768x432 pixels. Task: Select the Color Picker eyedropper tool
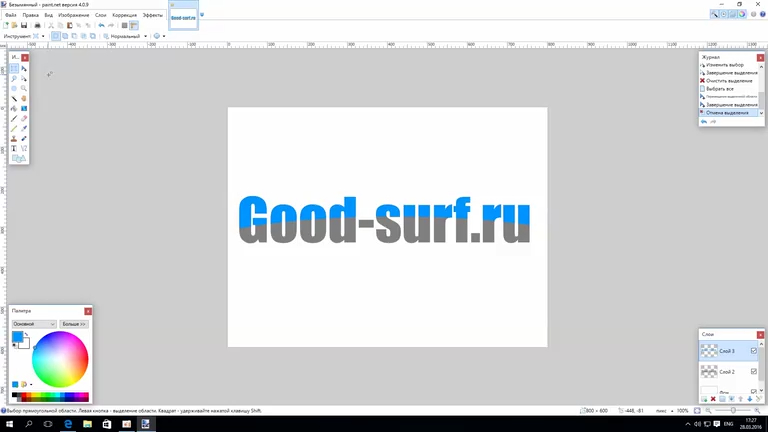tap(24, 128)
